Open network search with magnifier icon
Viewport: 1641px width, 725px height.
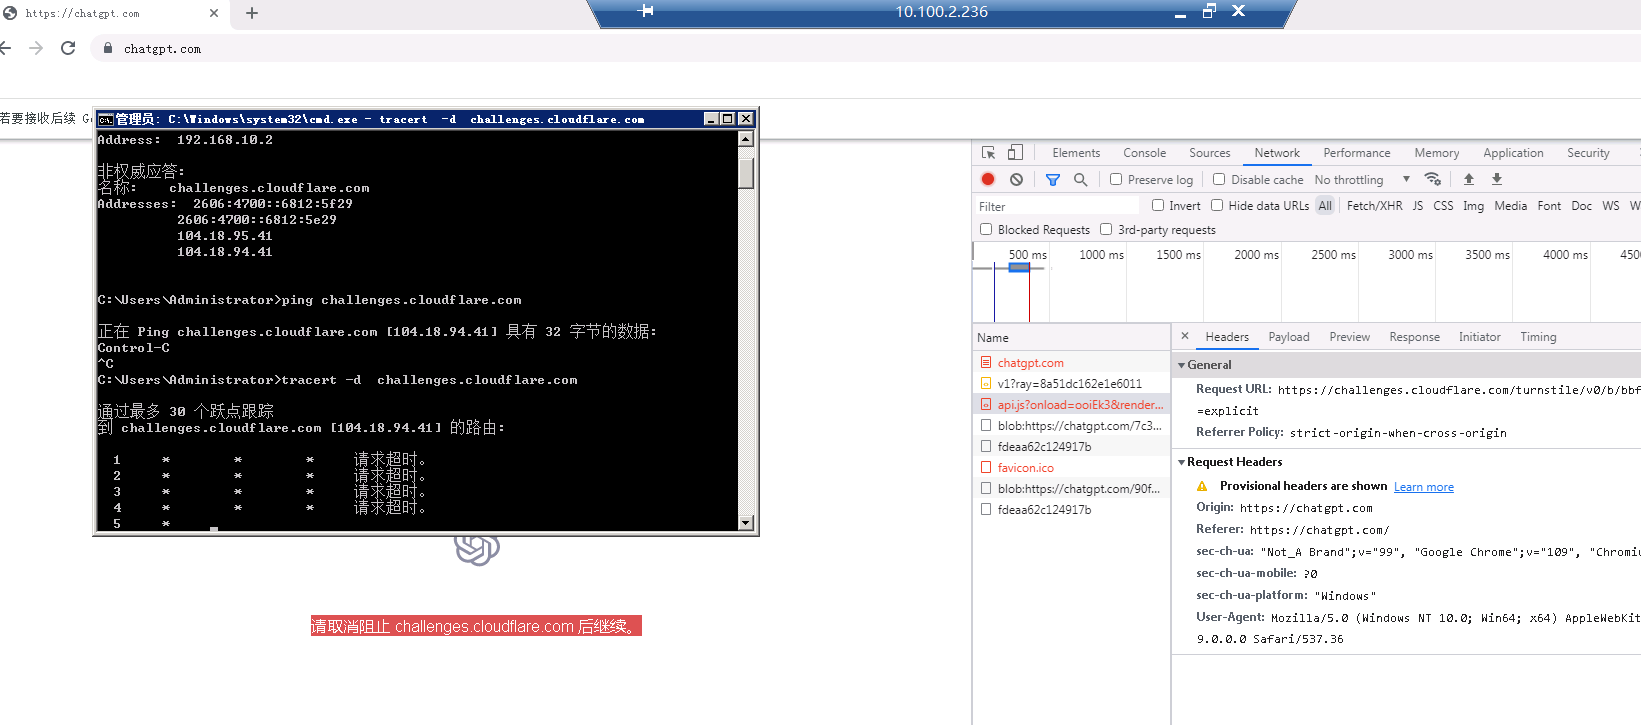(1080, 180)
